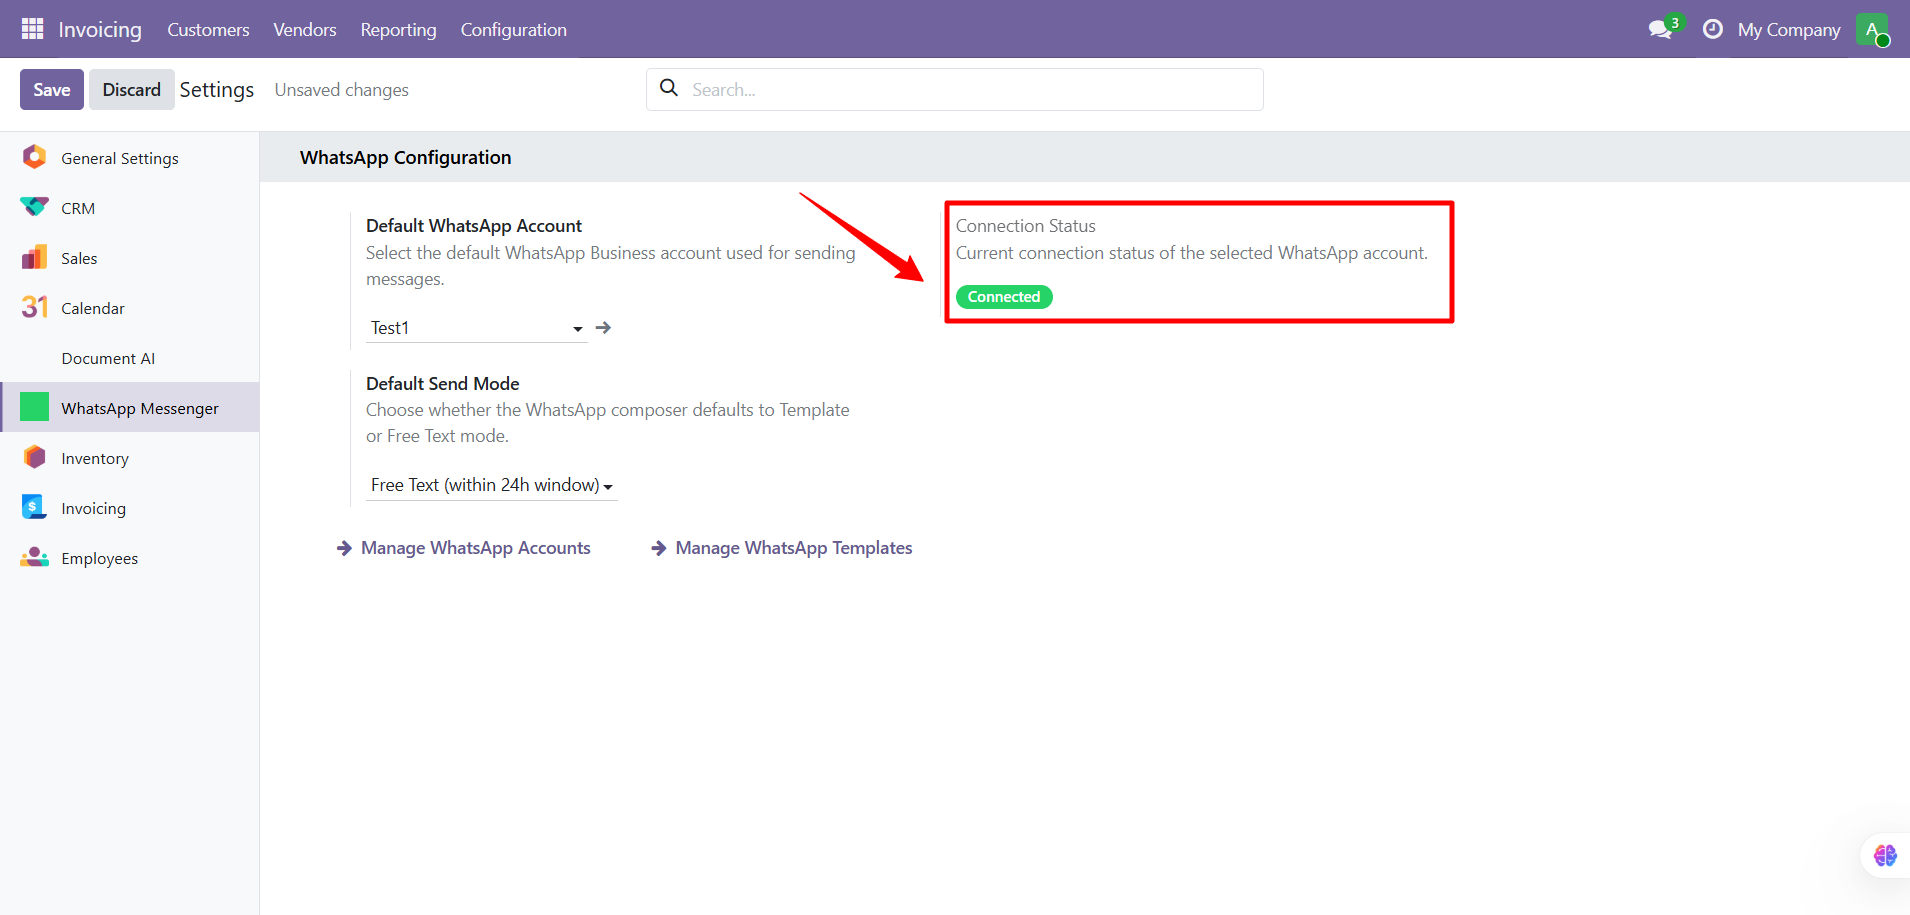The height and width of the screenshot is (915, 1910).
Task: Open the Reporting menu
Action: pos(398,29)
